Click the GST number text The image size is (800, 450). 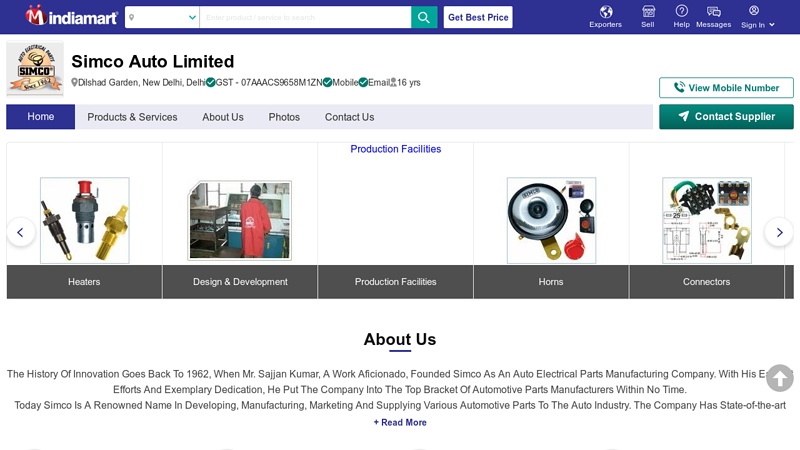[269, 83]
